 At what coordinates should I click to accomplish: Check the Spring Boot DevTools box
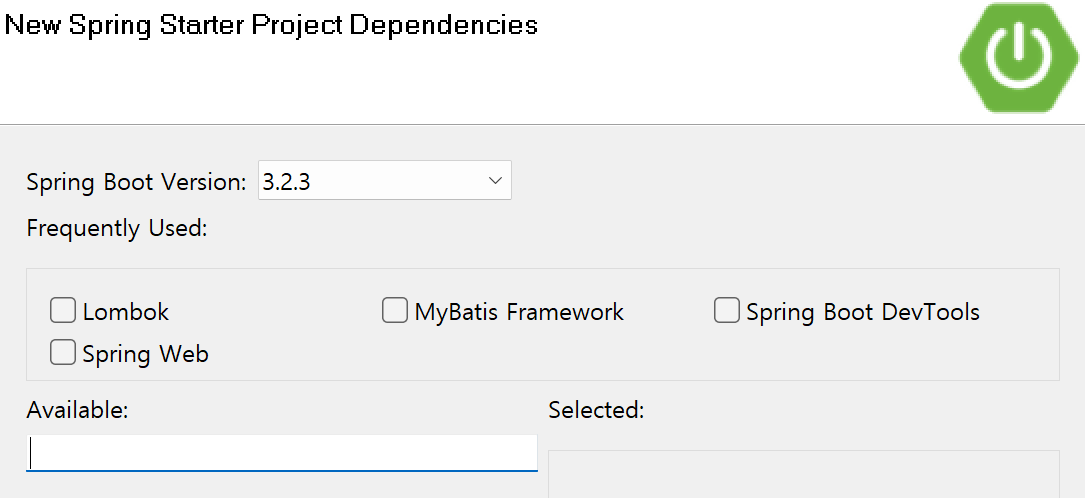[x=727, y=311]
